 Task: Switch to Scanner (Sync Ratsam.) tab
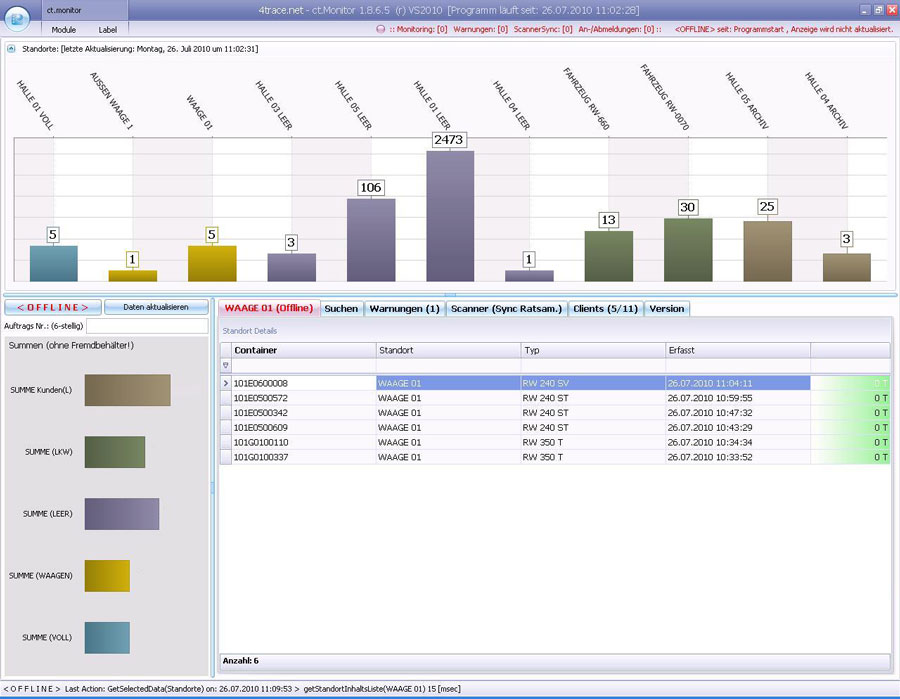508,309
